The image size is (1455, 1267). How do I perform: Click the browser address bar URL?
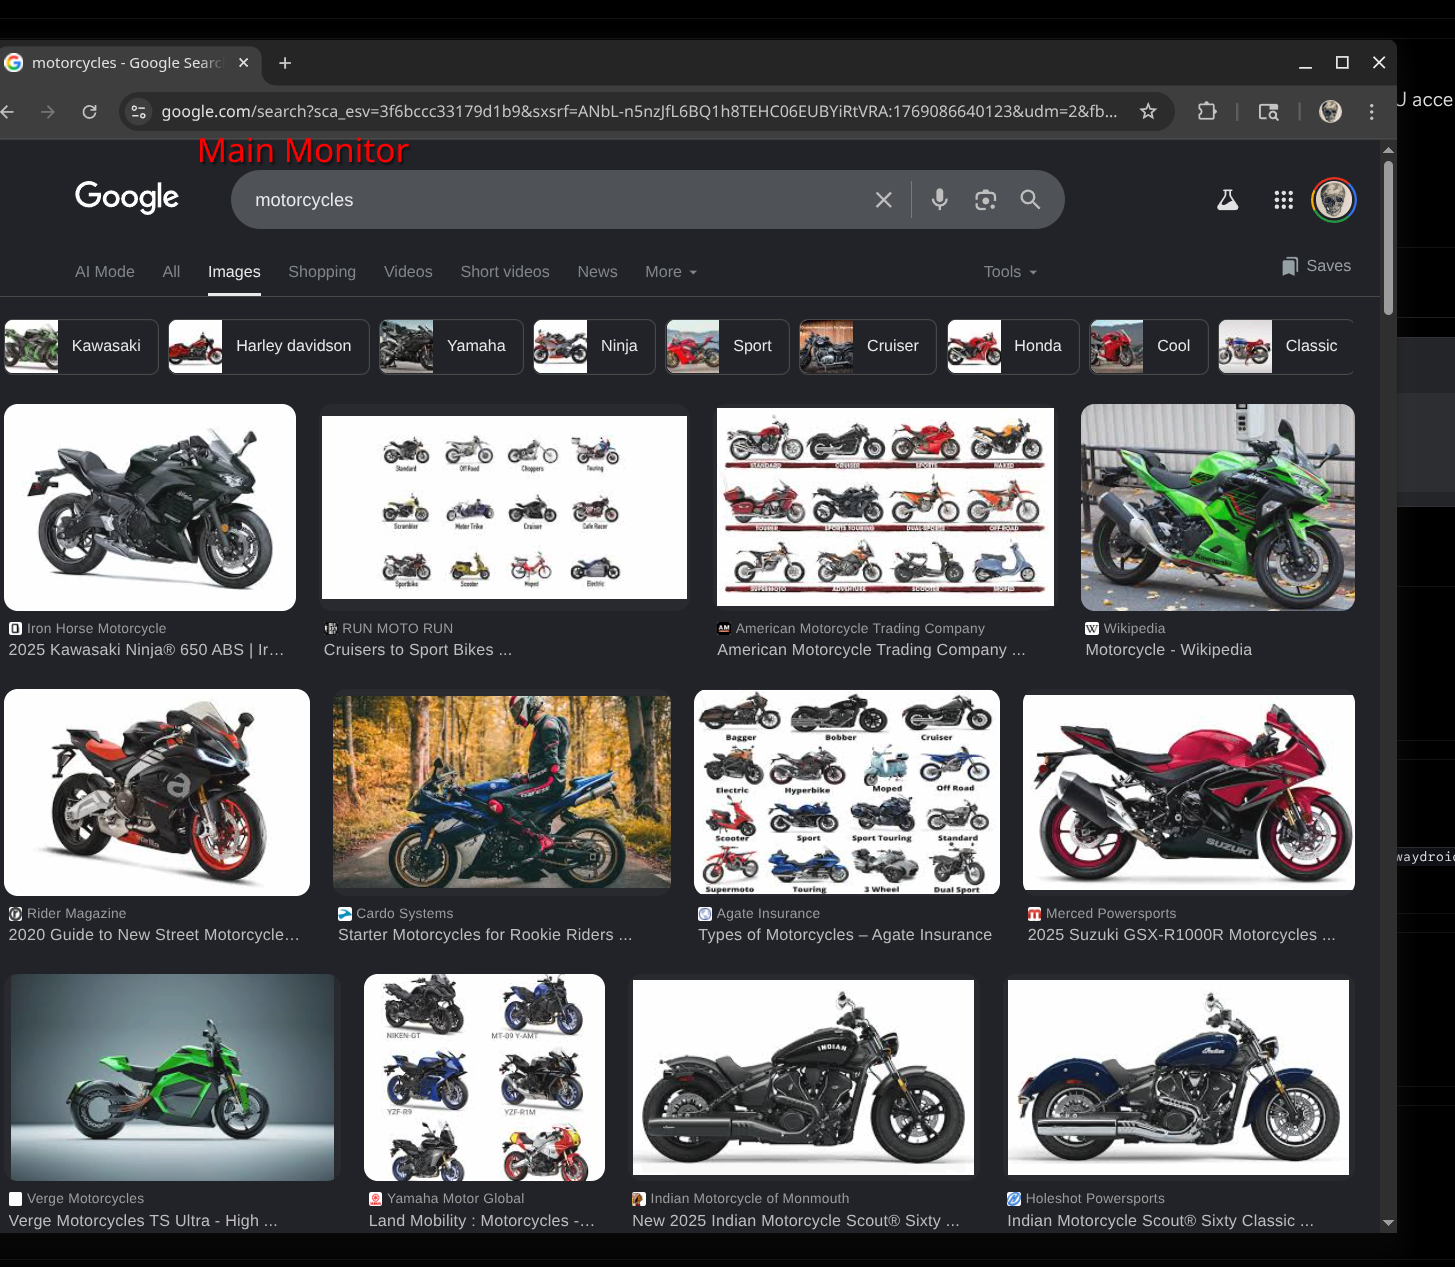tap(639, 111)
